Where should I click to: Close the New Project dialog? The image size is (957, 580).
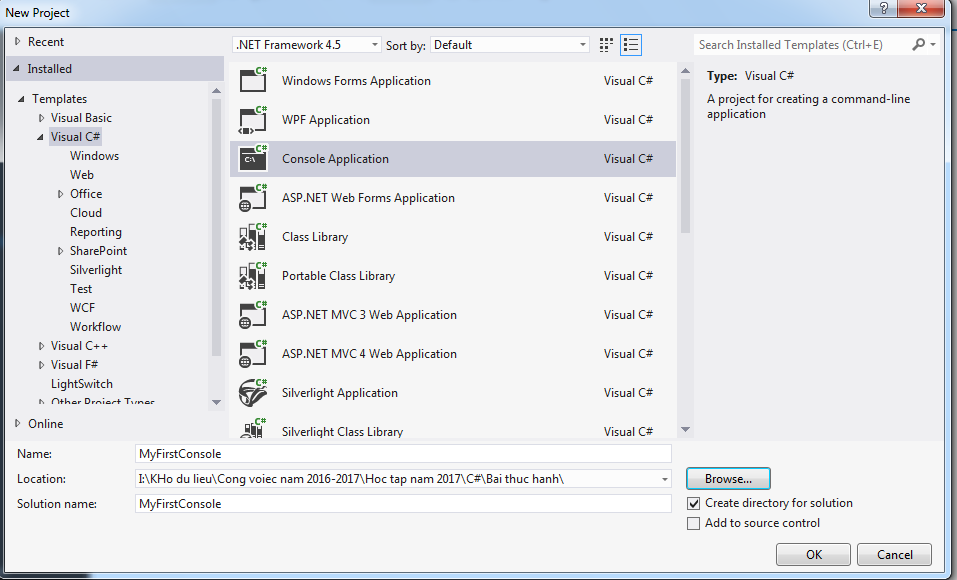(922, 9)
